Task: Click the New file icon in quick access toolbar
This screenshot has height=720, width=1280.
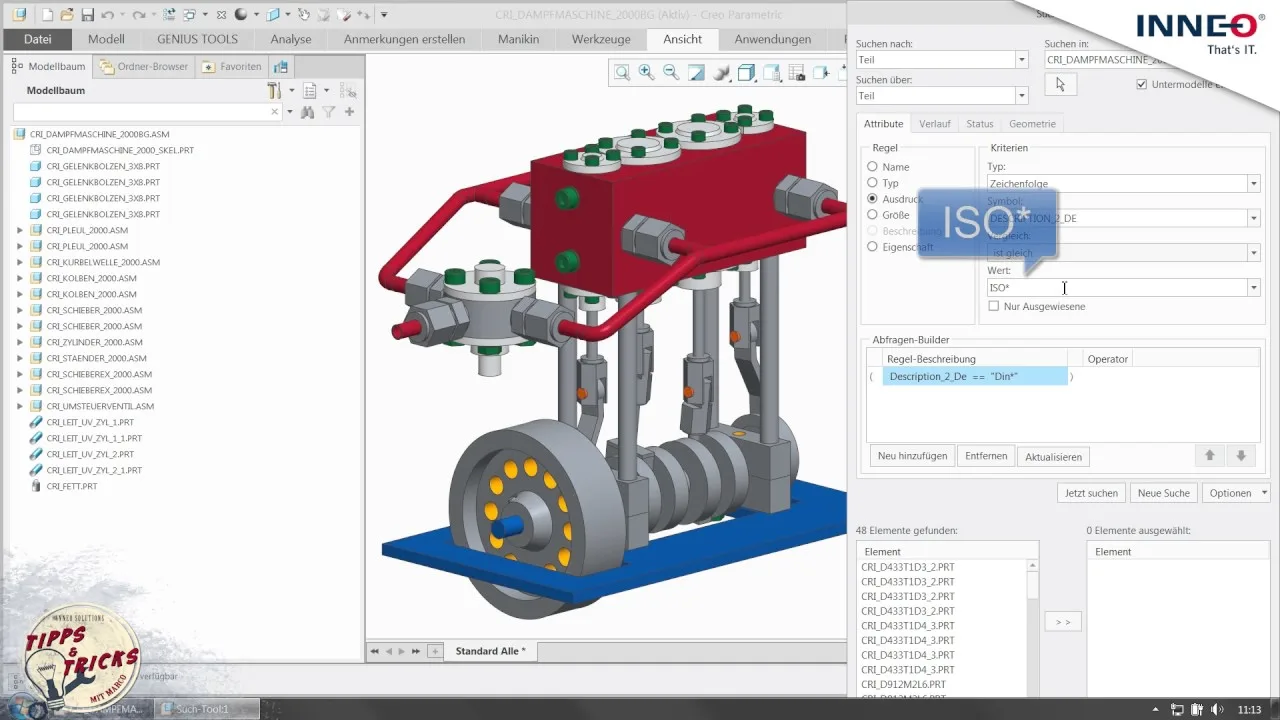Action: coord(46,15)
